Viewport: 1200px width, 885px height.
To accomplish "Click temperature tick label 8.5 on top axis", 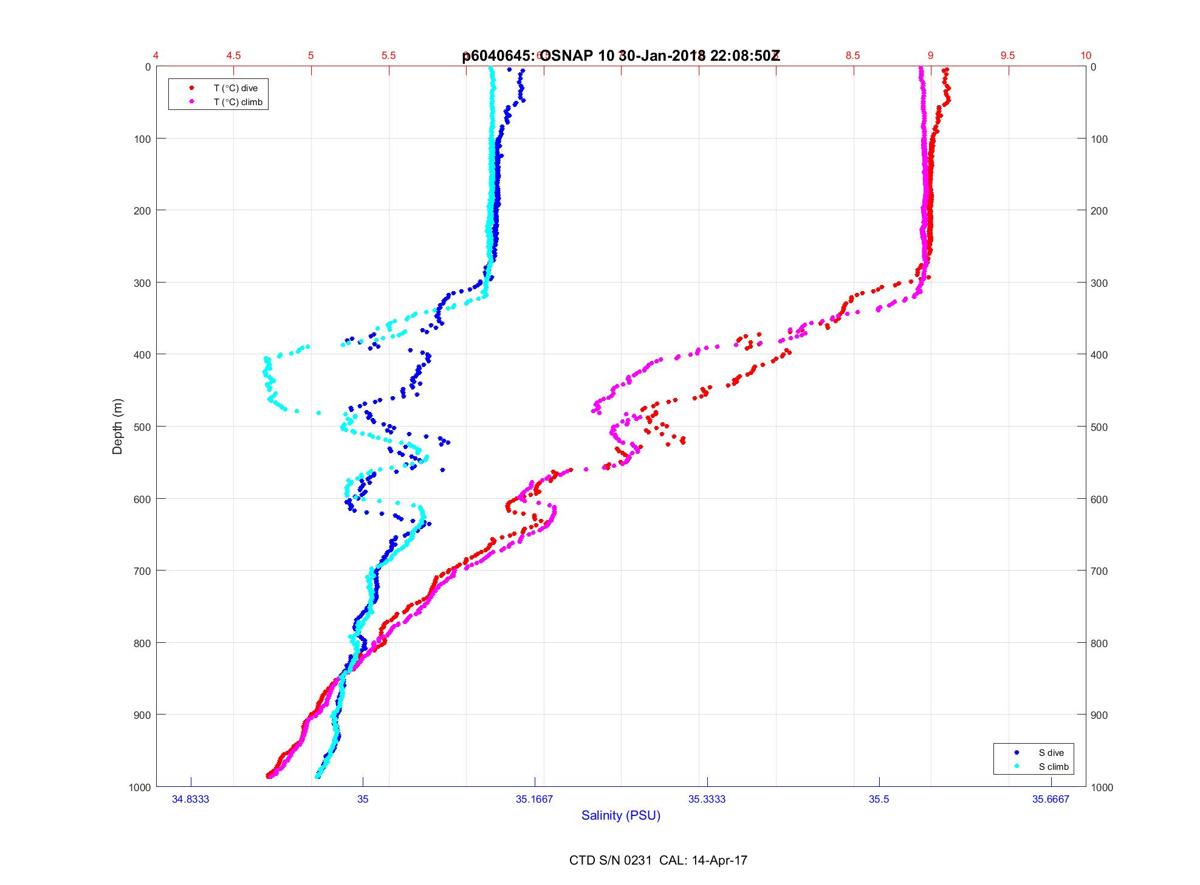I will (x=853, y=56).
